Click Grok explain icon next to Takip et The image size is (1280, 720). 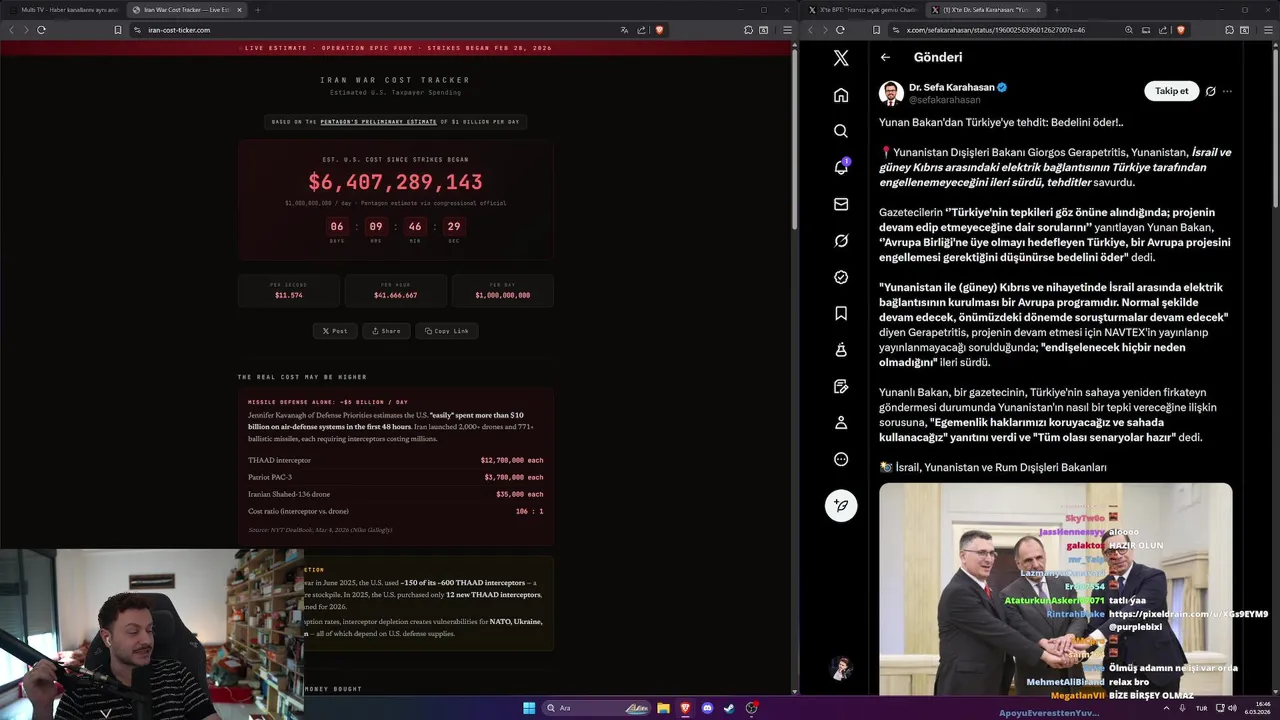tap(1210, 91)
